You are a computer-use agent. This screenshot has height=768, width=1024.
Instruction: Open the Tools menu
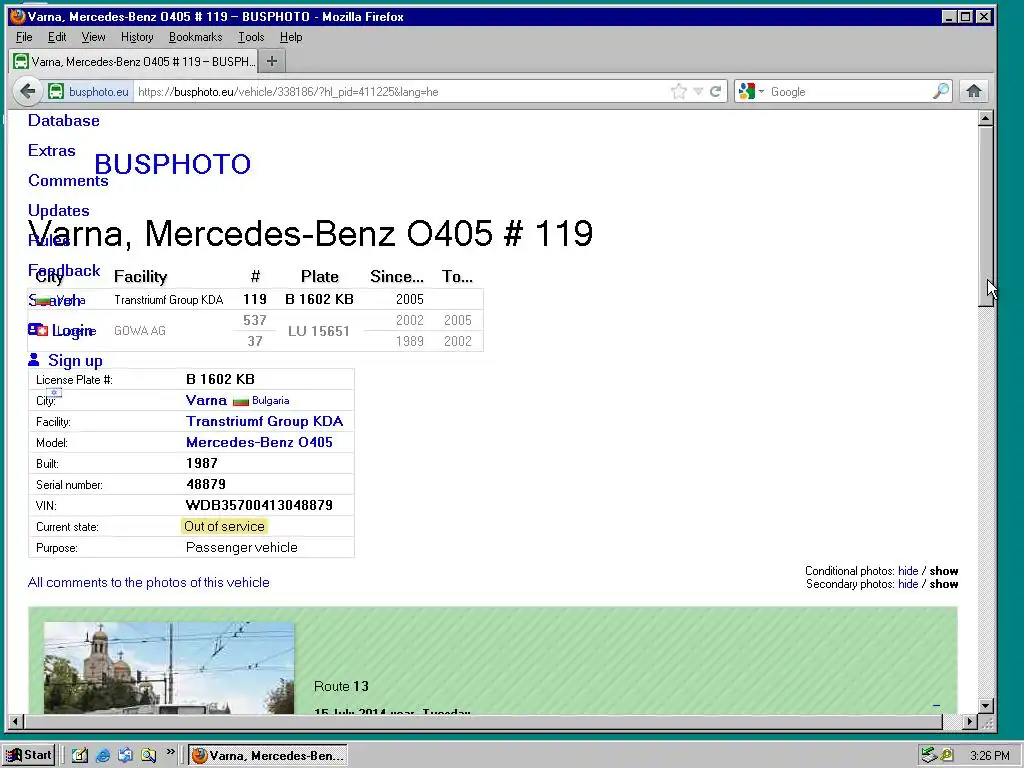251,37
